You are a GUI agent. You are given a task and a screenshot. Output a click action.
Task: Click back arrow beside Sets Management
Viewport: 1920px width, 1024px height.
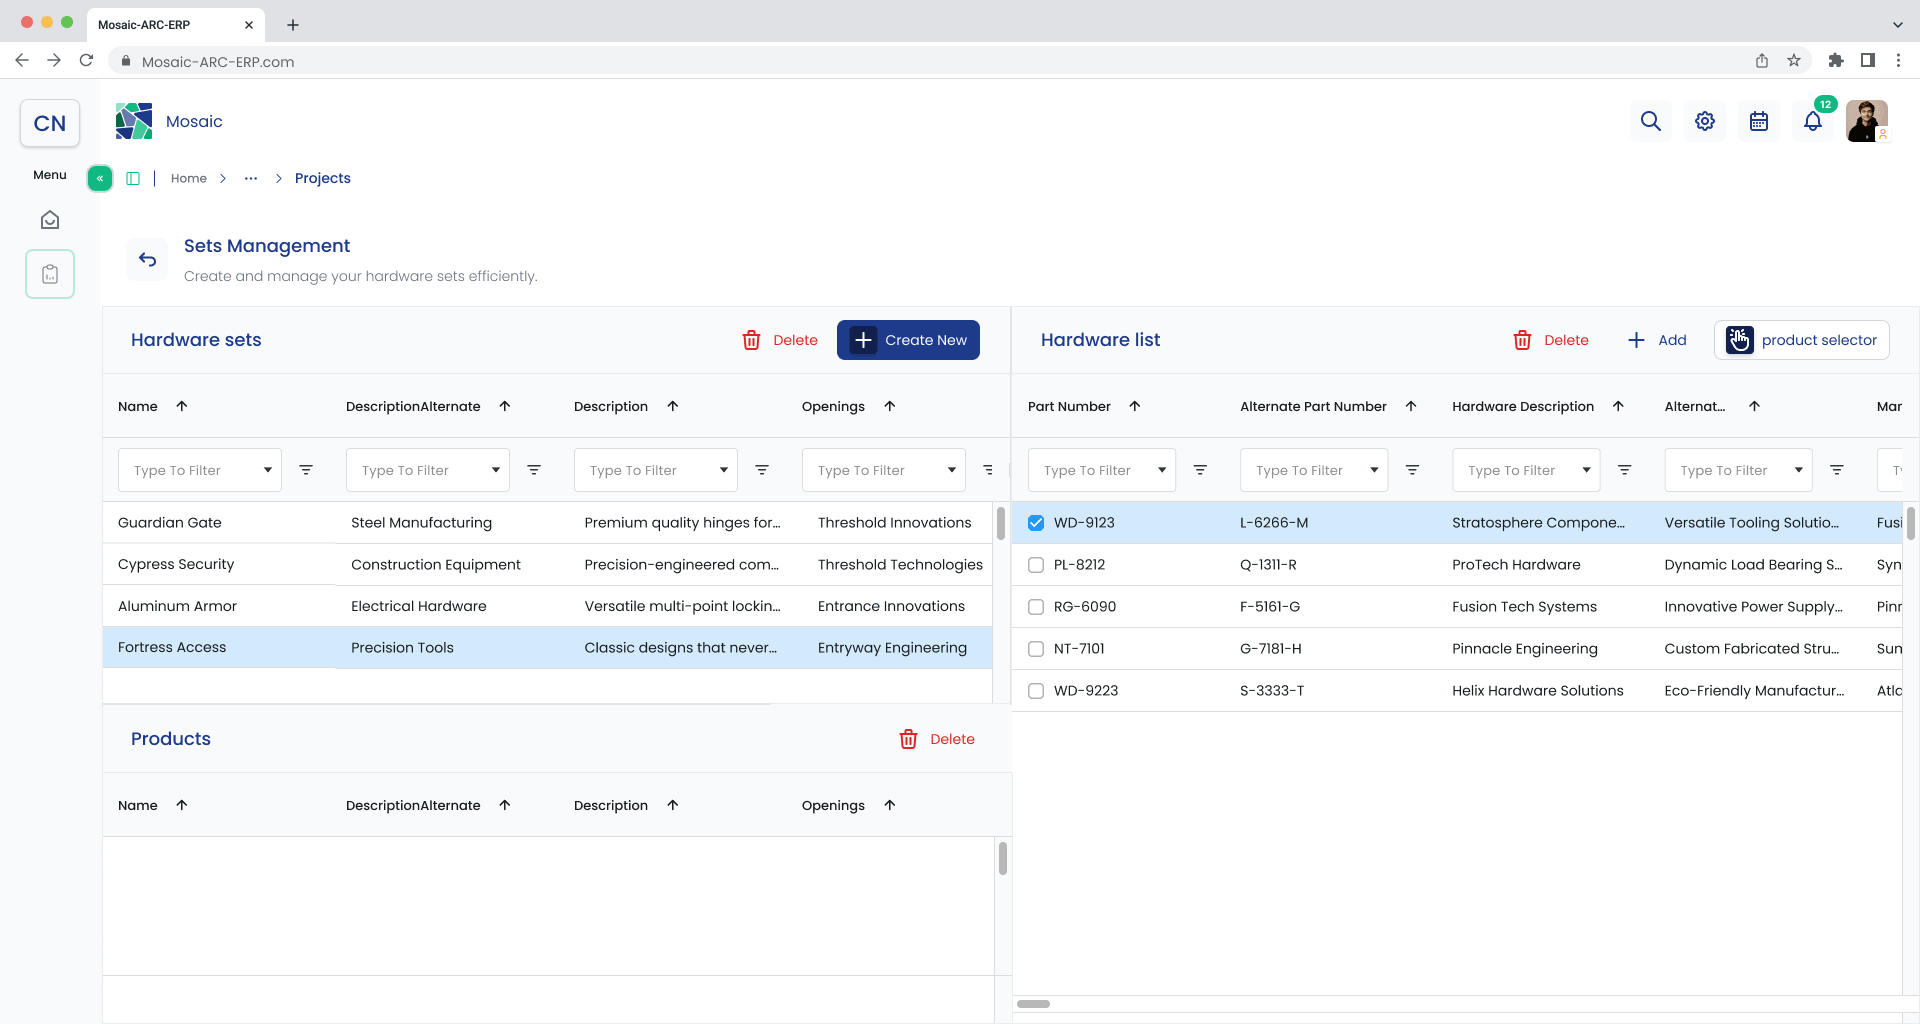tap(148, 260)
